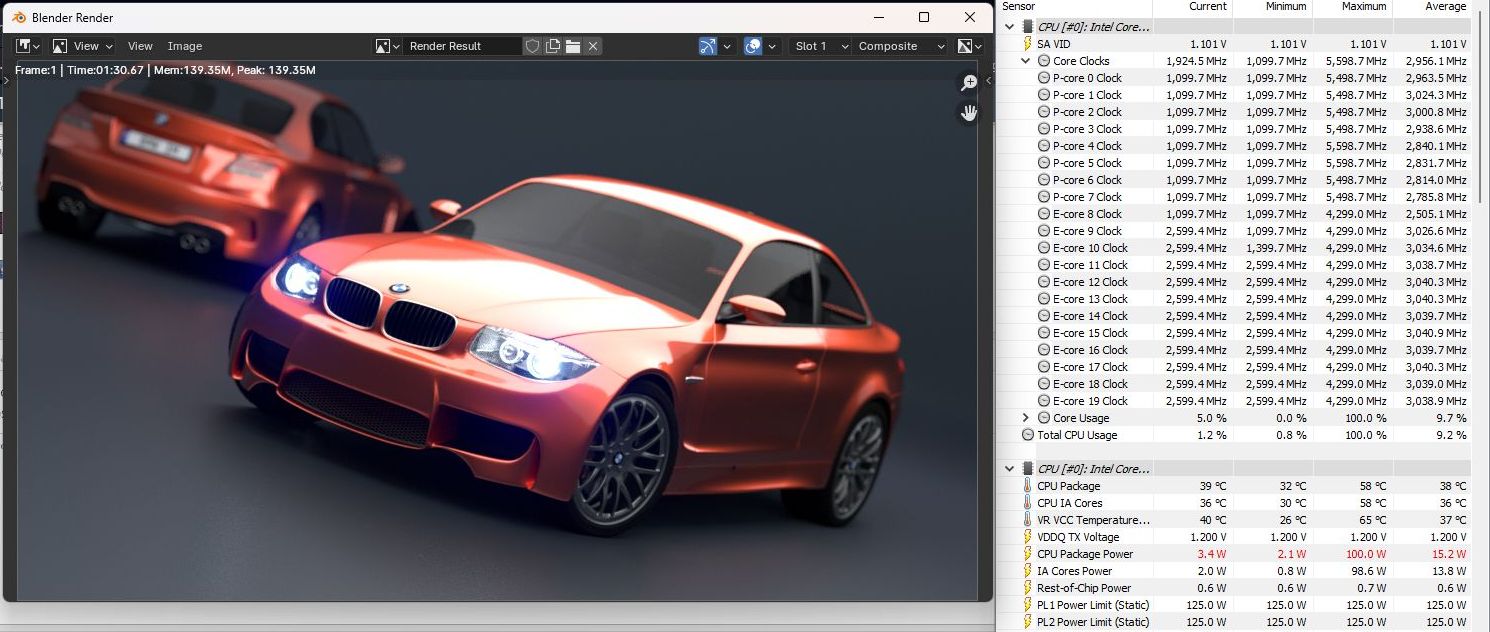This screenshot has width=1490, height=632.
Task: Click the Total CPU Usage icon
Action: (1027, 435)
